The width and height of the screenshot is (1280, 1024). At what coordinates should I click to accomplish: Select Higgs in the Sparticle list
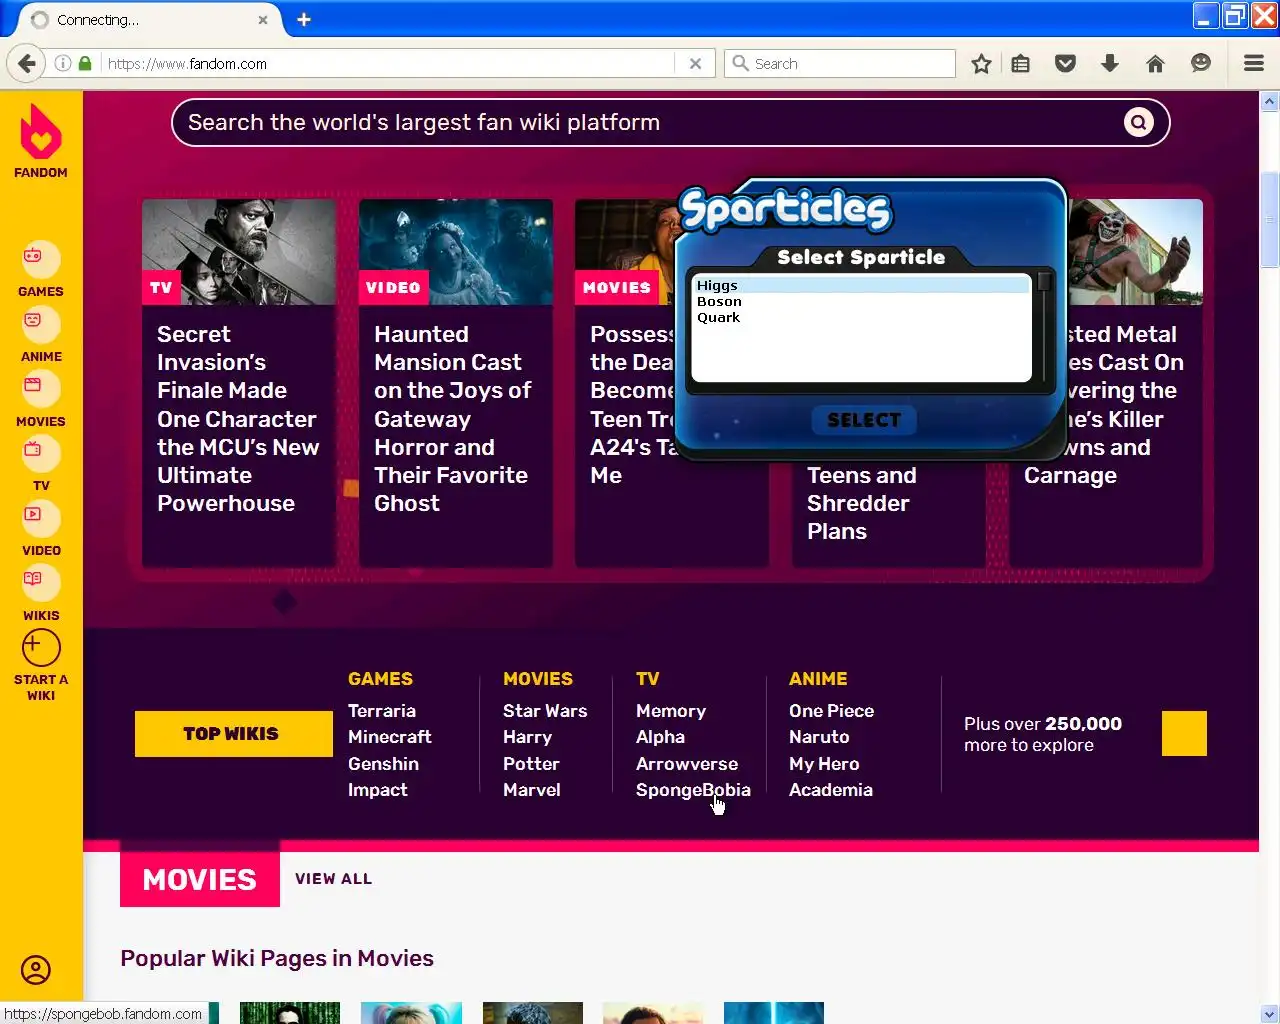[861, 285]
